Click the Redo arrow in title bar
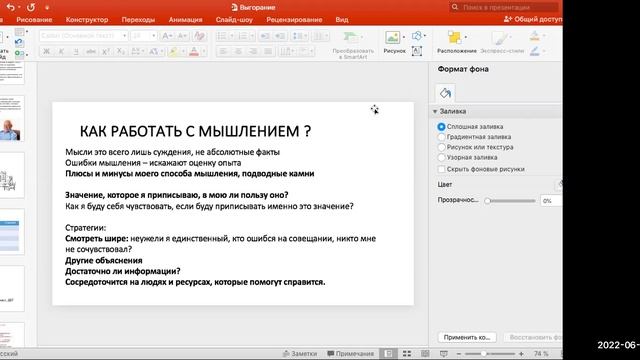The image size is (640, 360). (31, 7)
